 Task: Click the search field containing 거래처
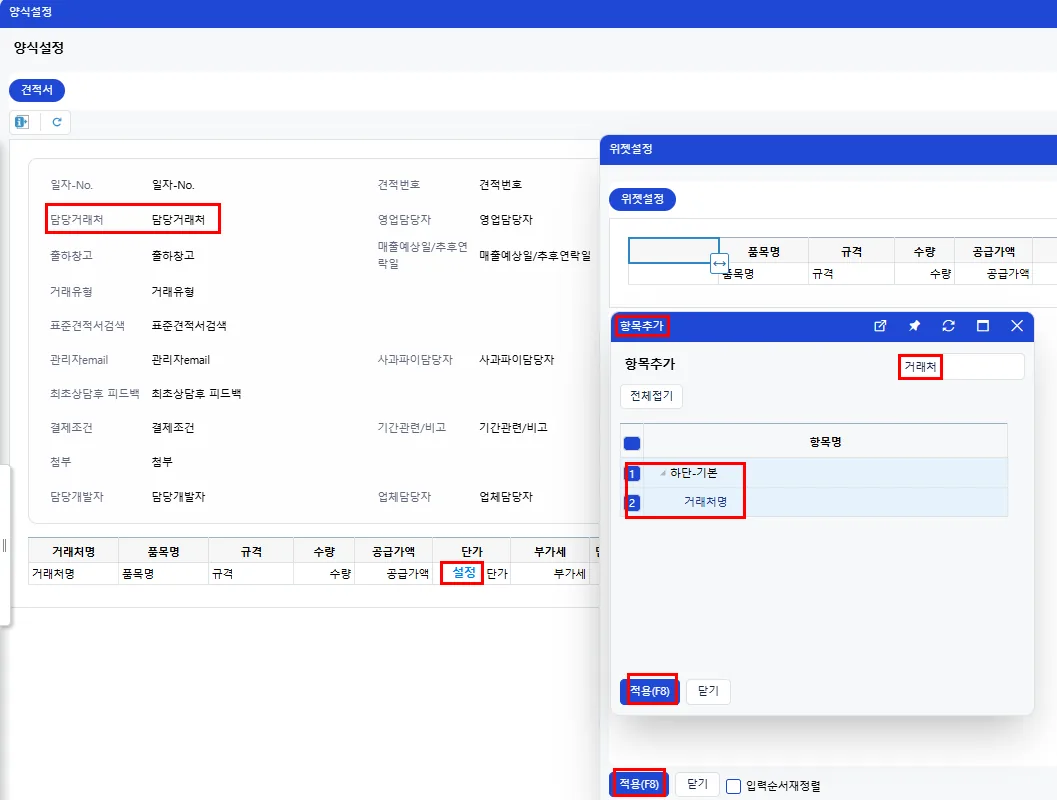point(961,367)
